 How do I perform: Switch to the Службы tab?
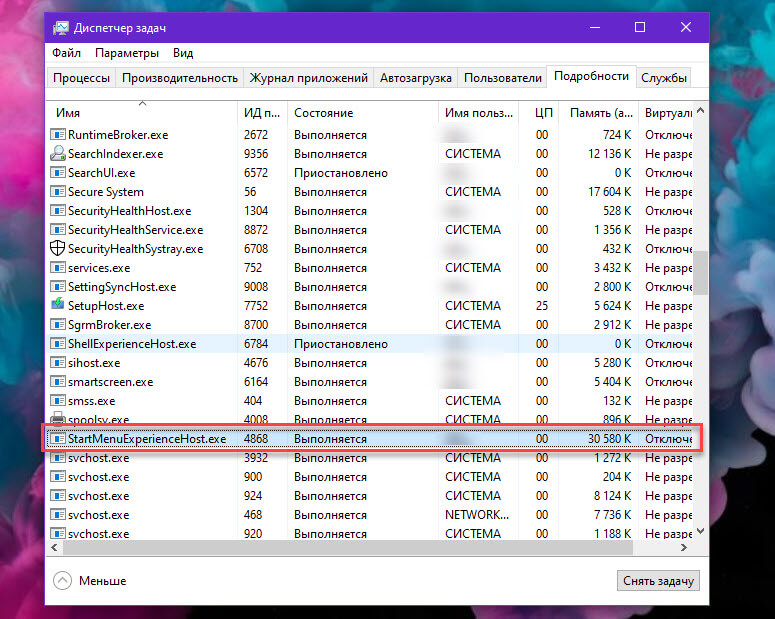pyautogui.click(x=663, y=78)
